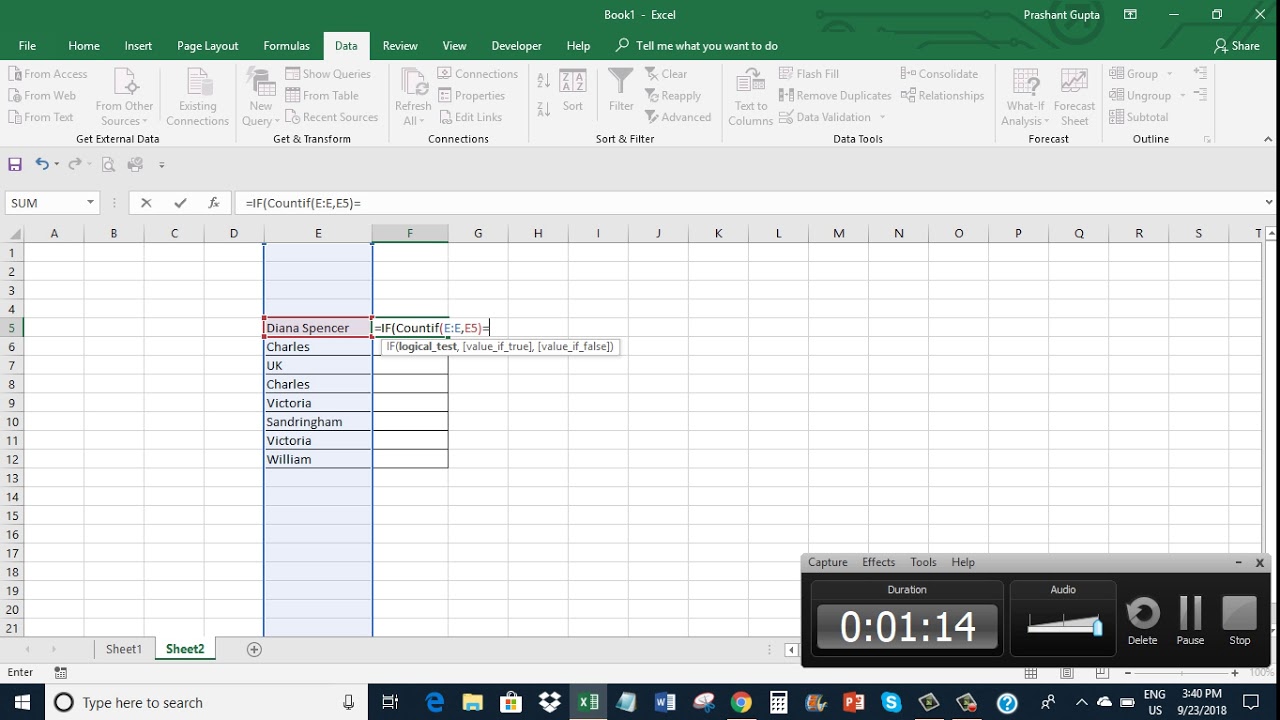The height and width of the screenshot is (720, 1280).
Task: Stop the screen recording
Action: click(1239, 622)
